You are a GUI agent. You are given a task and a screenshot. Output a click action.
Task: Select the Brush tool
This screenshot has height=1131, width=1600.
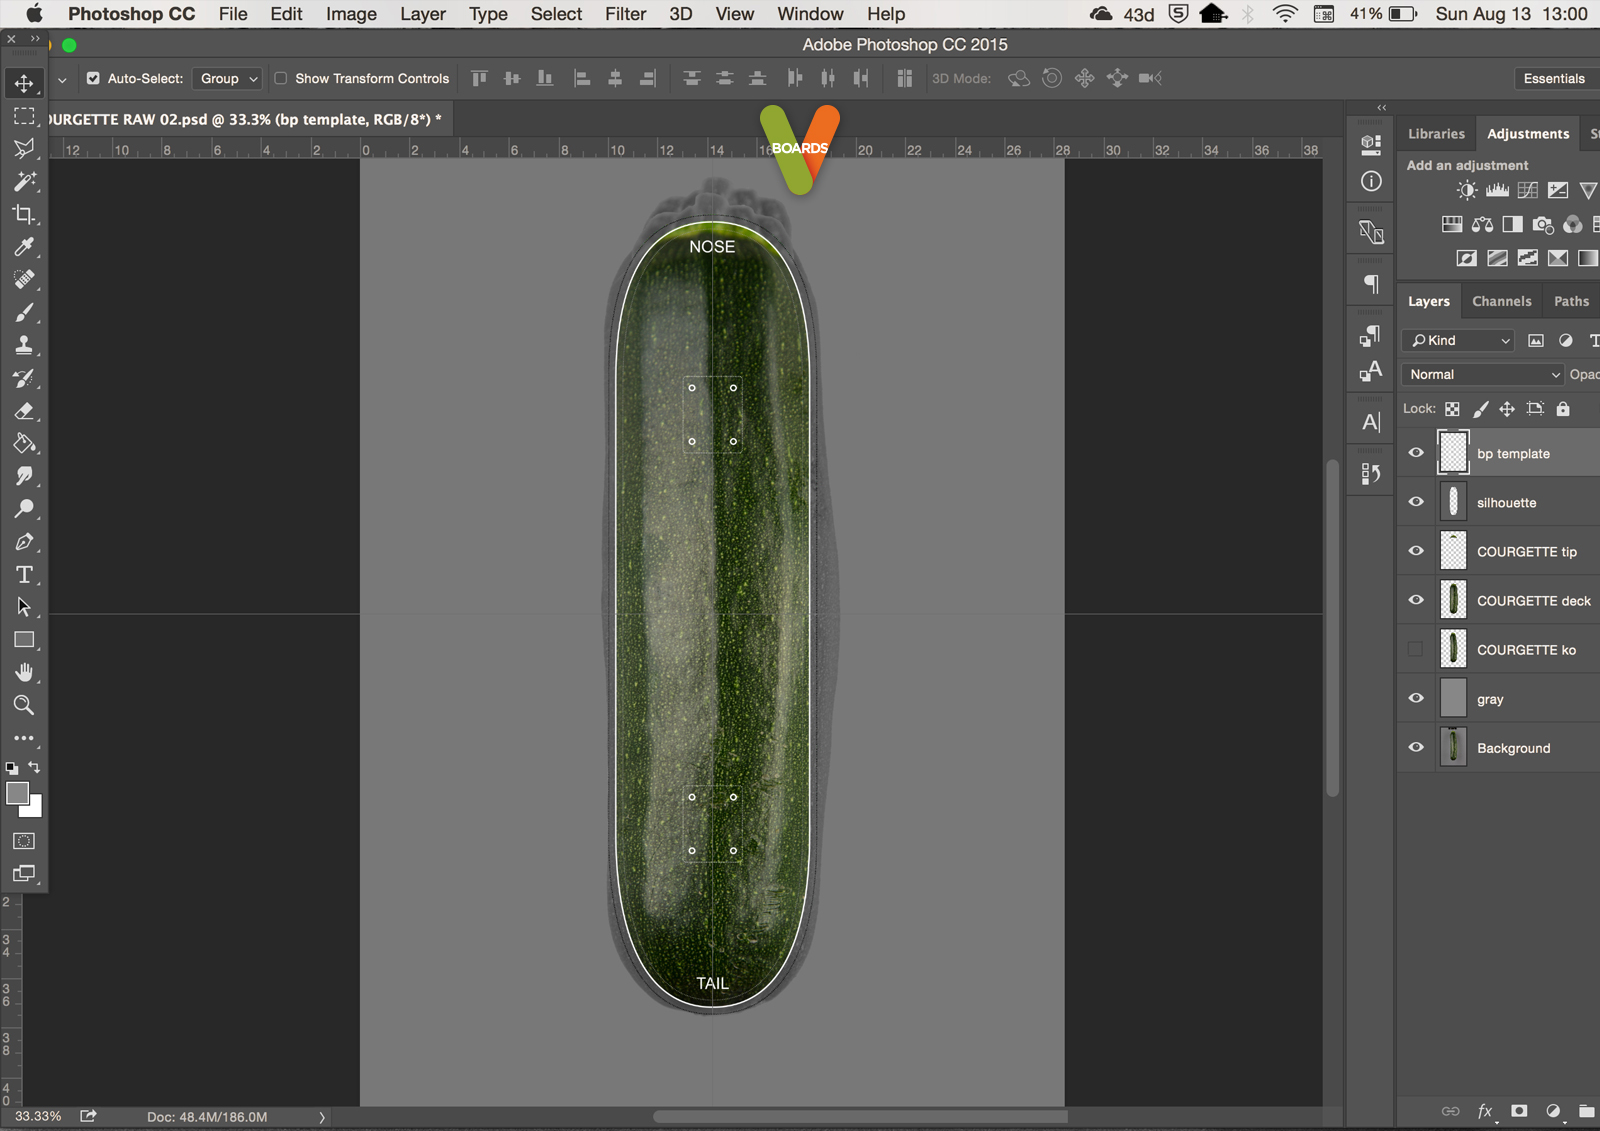click(x=24, y=313)
